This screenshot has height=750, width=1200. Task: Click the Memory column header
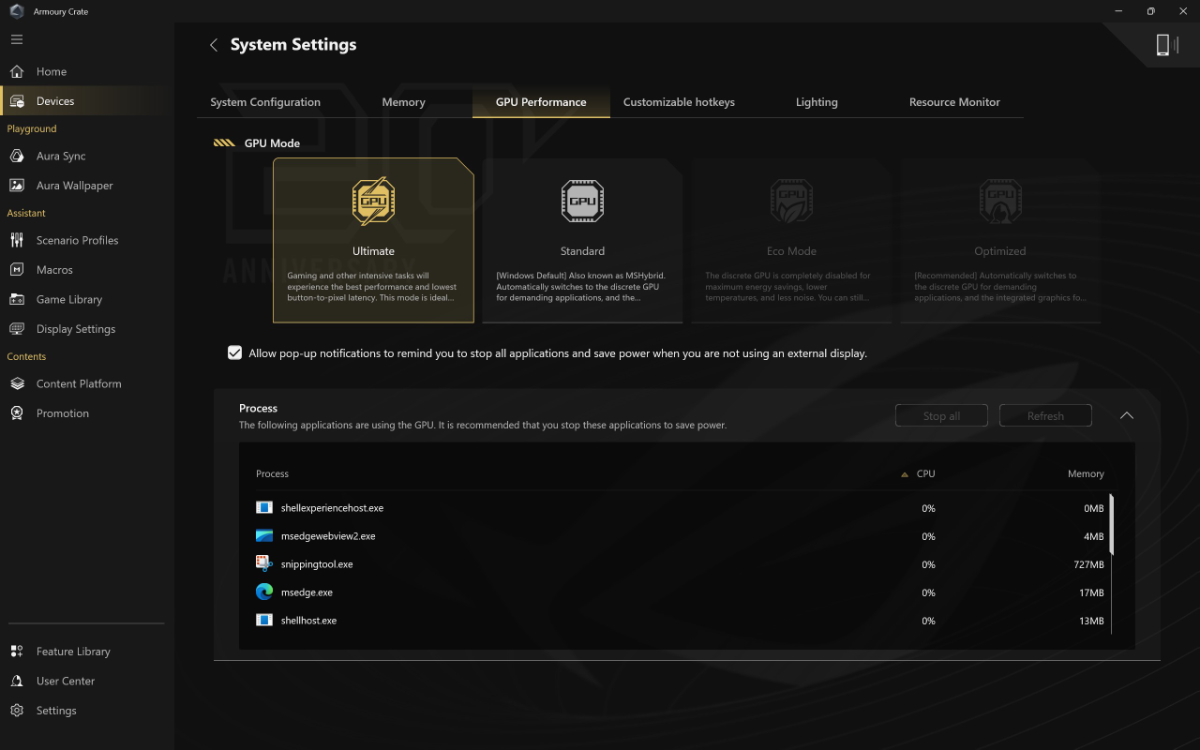pos(1085,474)
